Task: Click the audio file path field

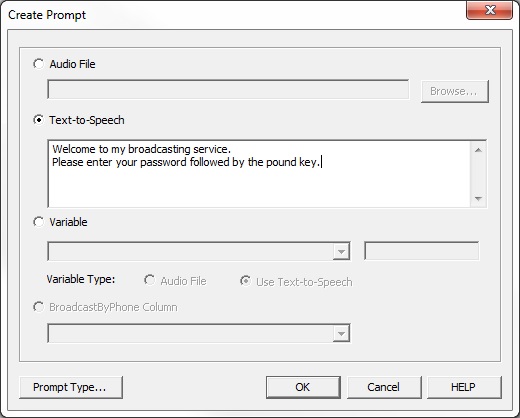Action: click(x=228, y=89)
